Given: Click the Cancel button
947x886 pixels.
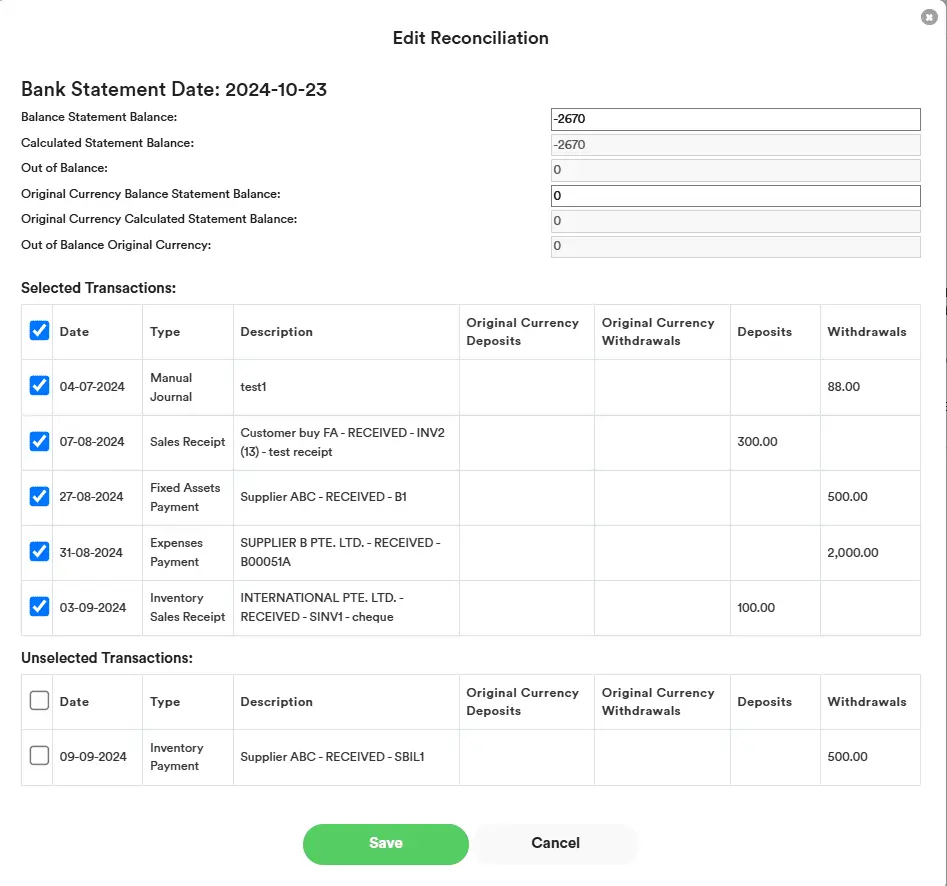Looking at the screenshot, I should 555,844.
